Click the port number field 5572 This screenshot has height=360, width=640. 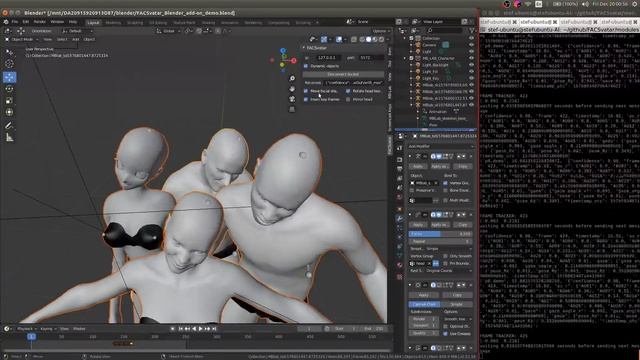tap(371, 58)
